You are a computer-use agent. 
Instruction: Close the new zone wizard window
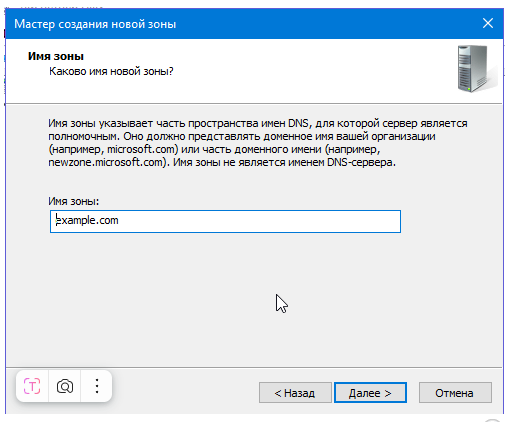(488, 23)
